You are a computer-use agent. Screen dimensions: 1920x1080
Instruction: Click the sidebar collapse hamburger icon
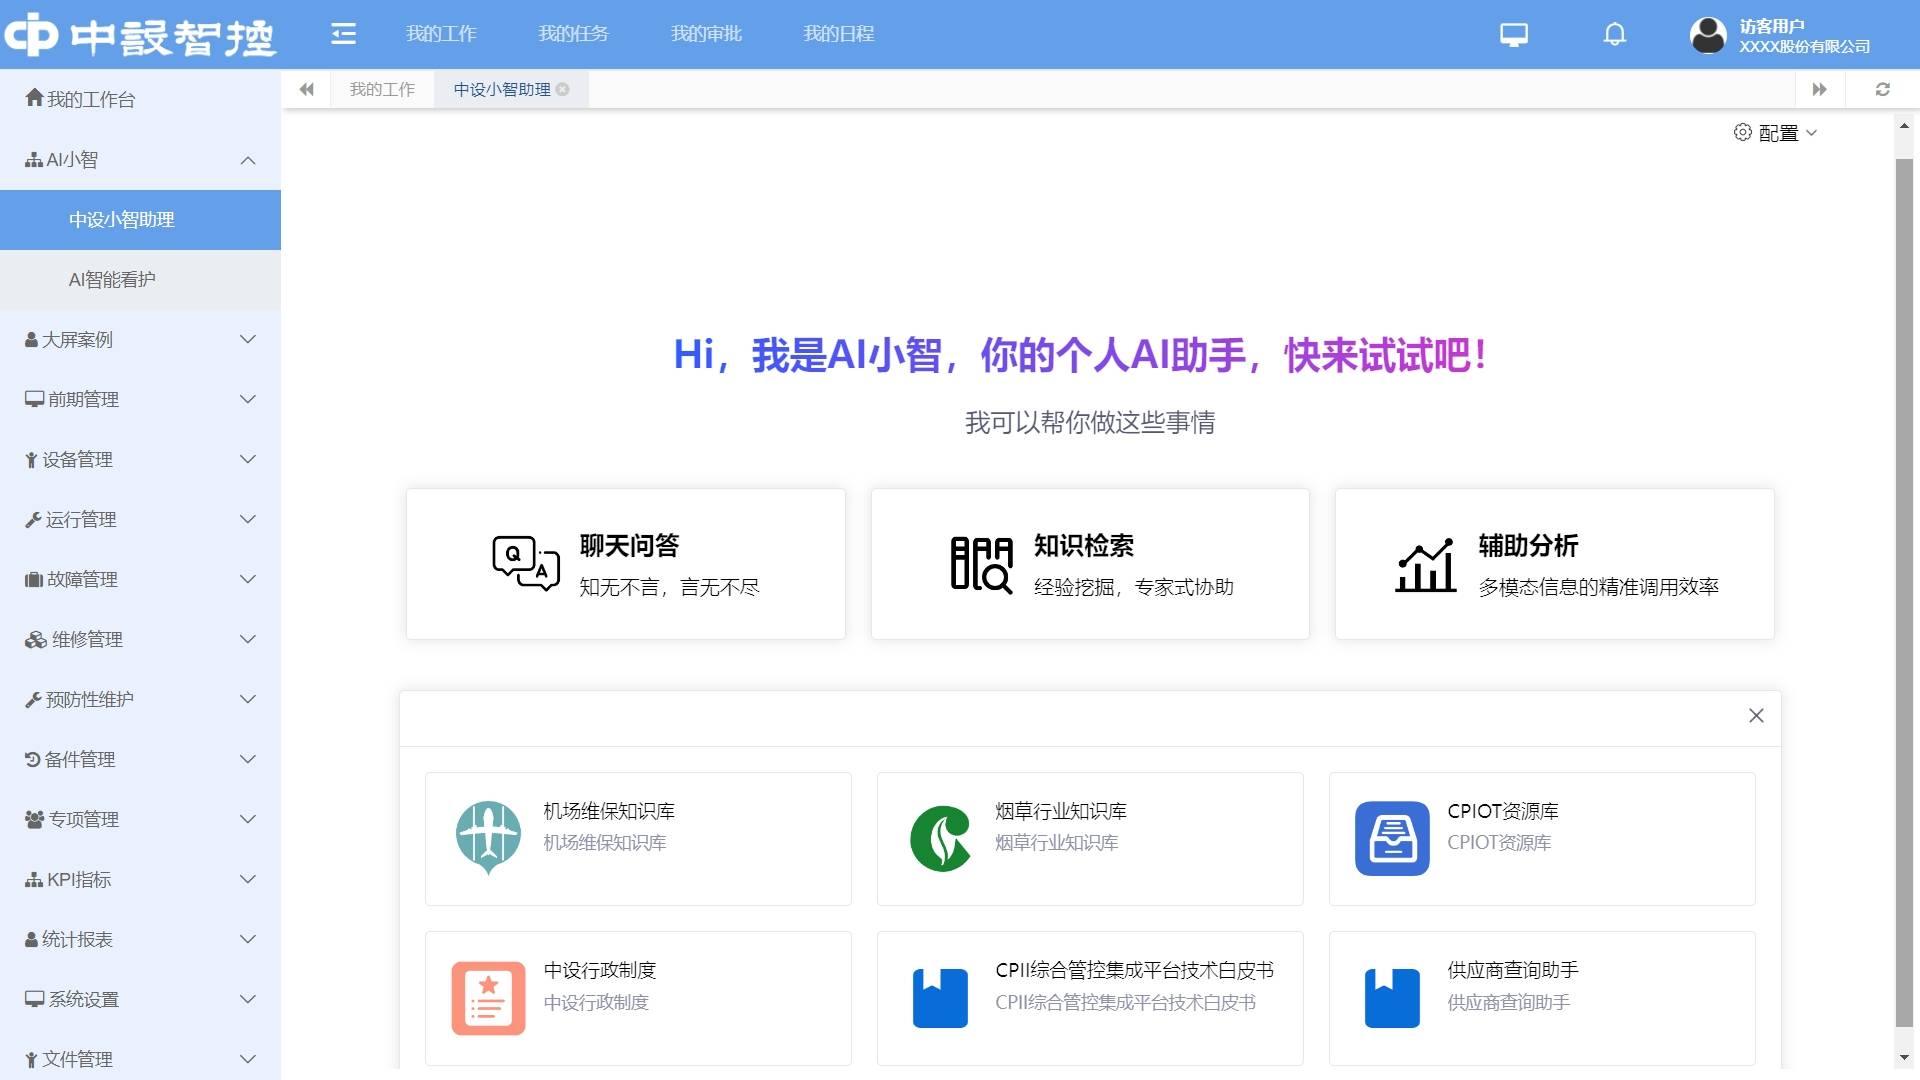pos(344,33)
